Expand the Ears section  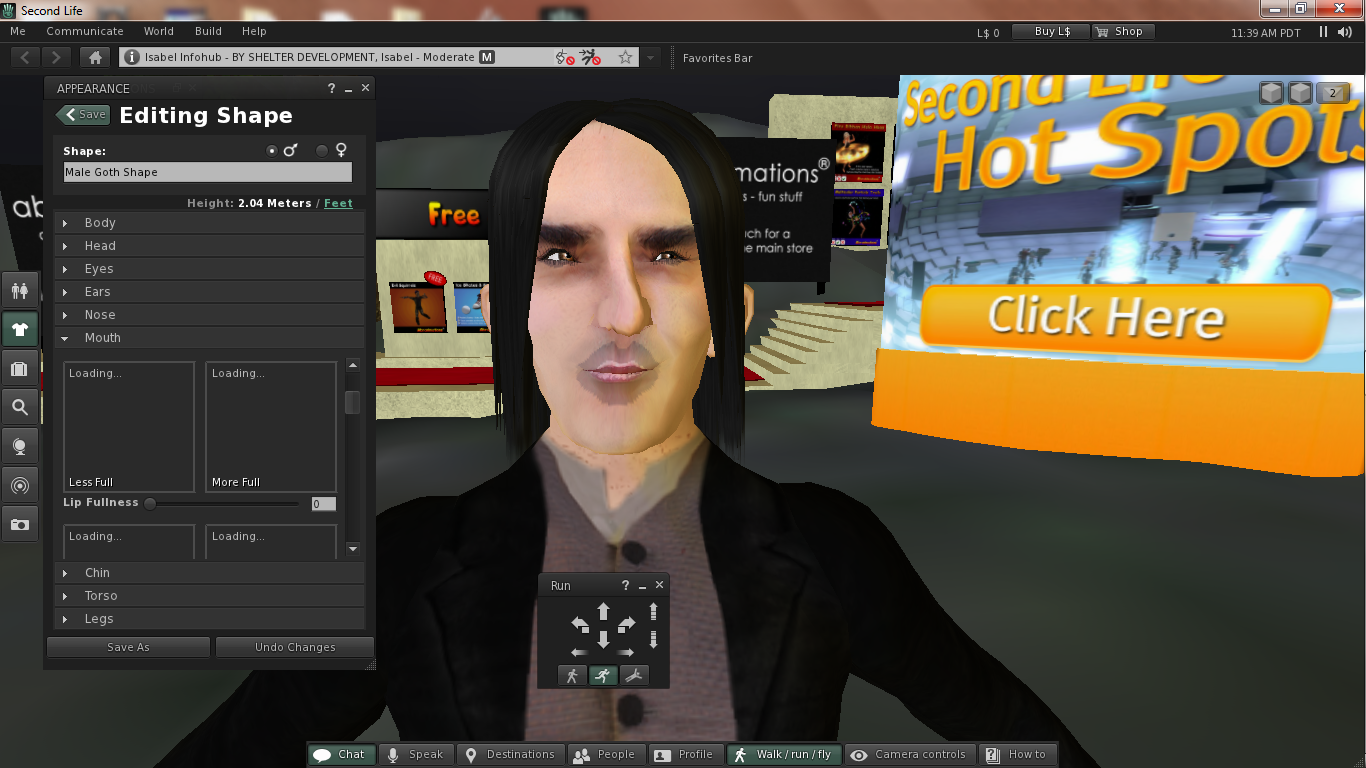coord(209,292)
